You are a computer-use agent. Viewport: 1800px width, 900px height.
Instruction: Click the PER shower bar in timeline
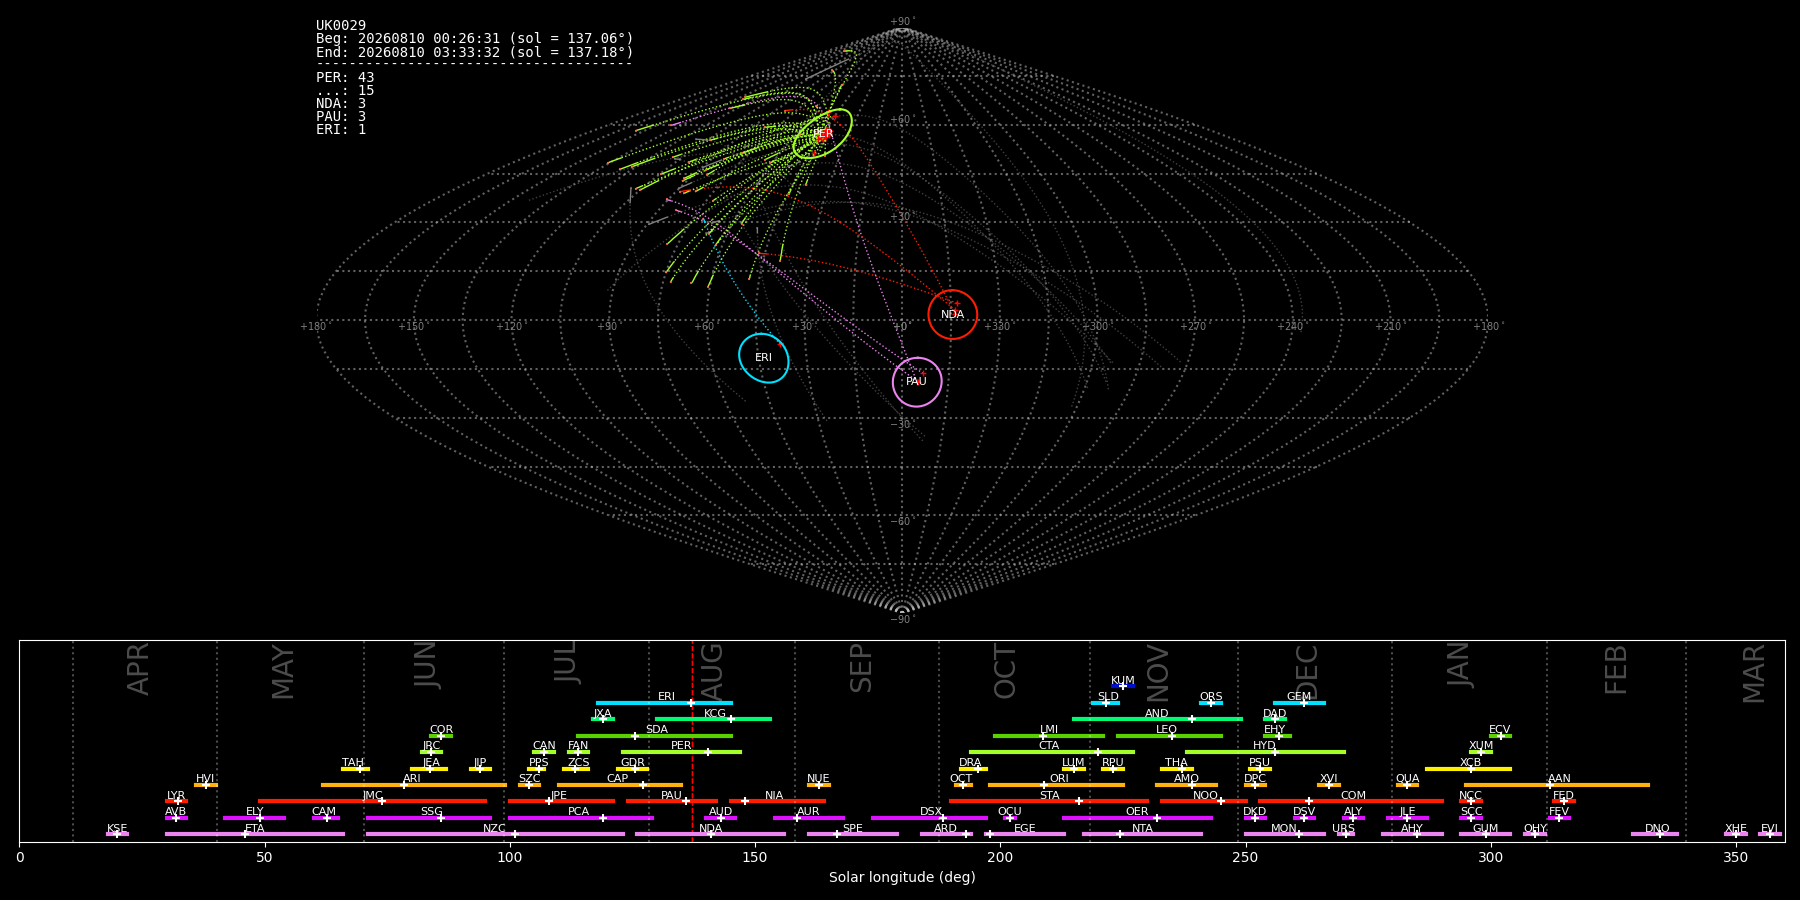(681, 752)
